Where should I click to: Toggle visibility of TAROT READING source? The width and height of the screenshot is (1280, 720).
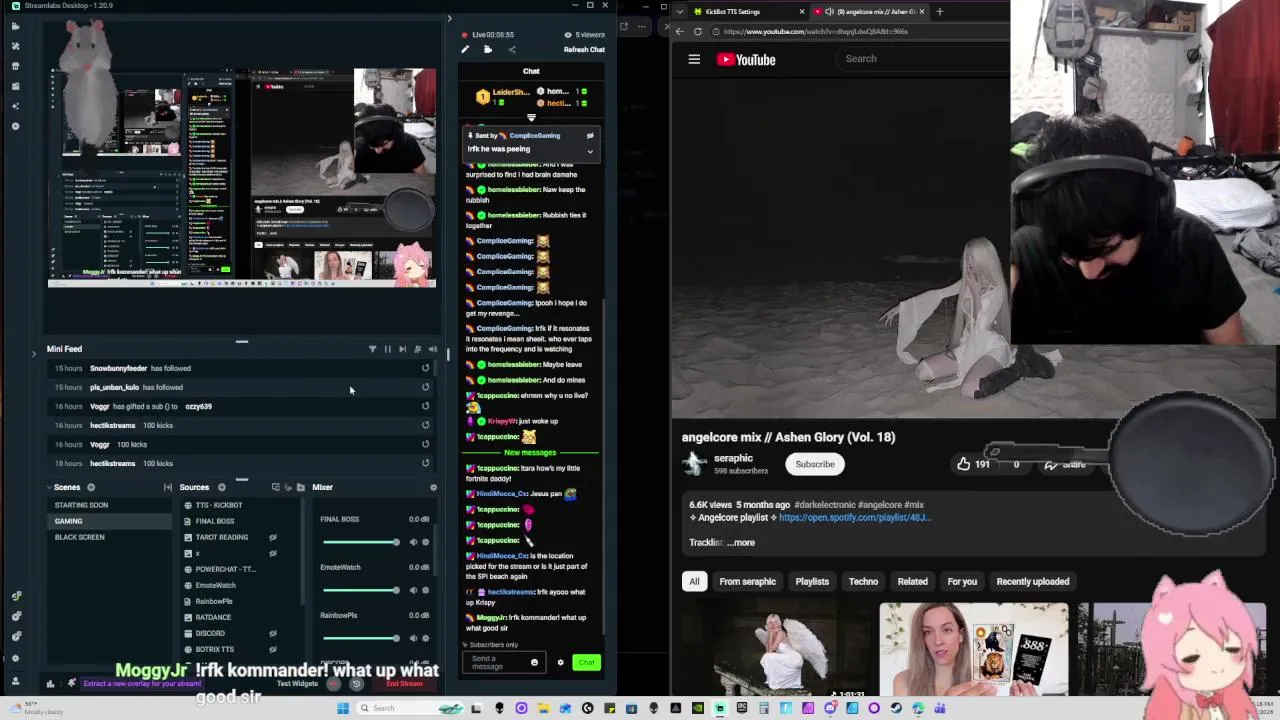tap(272, 537)
